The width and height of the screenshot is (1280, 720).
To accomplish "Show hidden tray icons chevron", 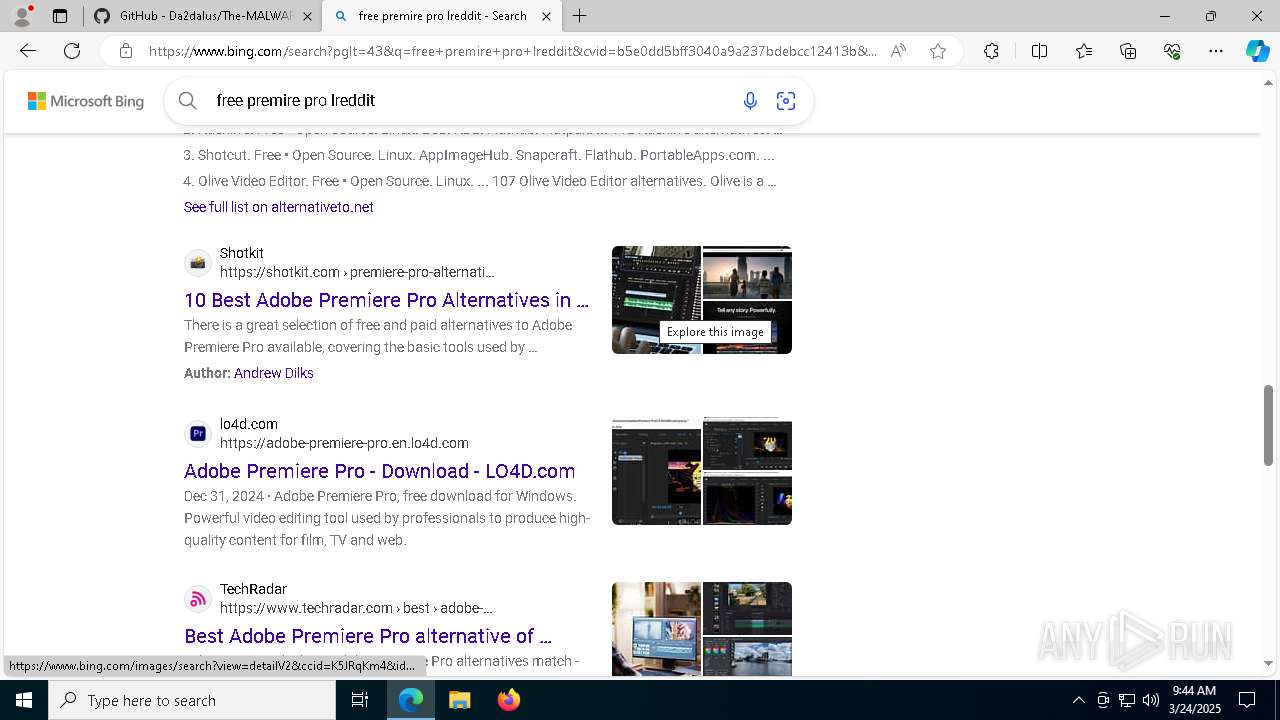I will [1078, 700].
